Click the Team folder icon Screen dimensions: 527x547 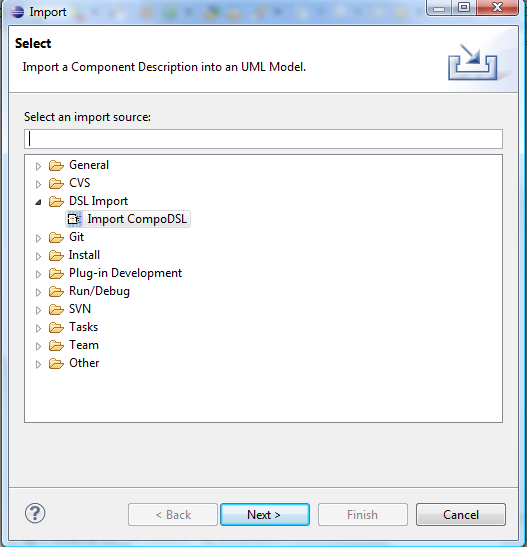tap(56, 345)
